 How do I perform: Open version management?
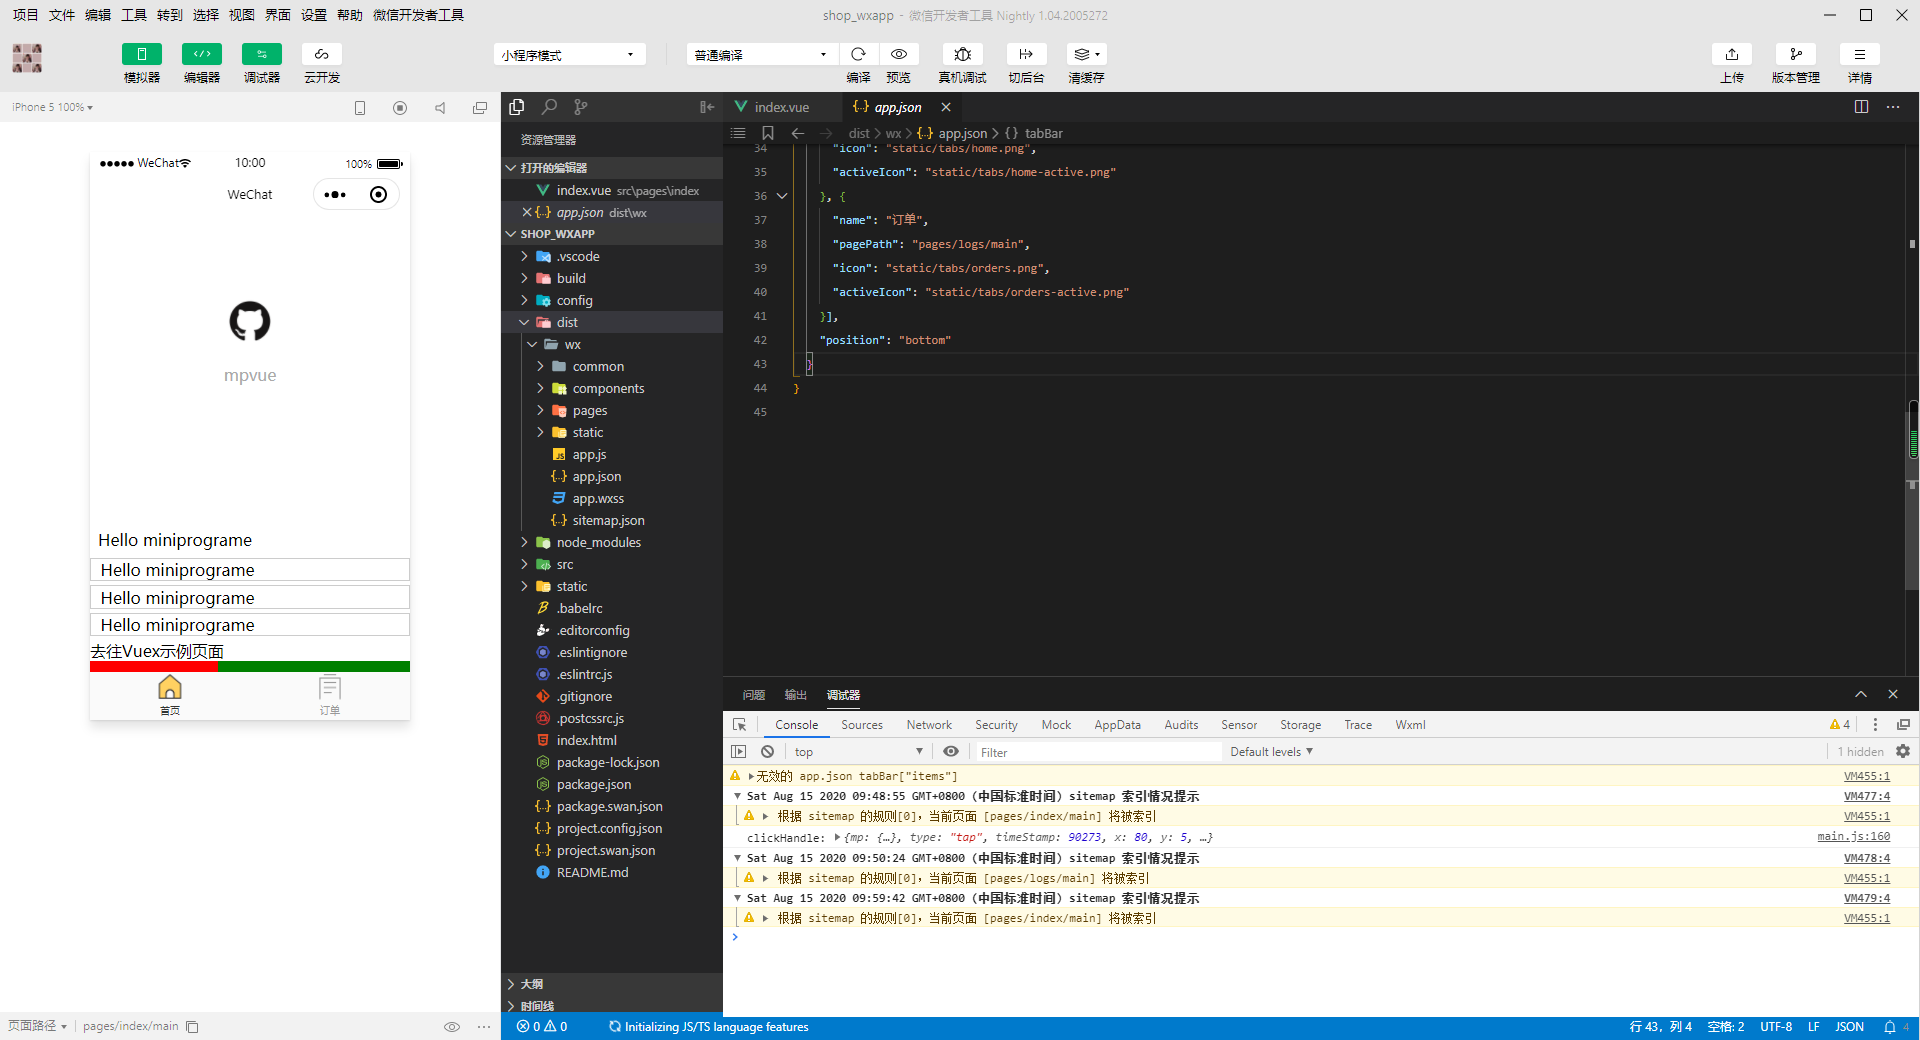1796,54
